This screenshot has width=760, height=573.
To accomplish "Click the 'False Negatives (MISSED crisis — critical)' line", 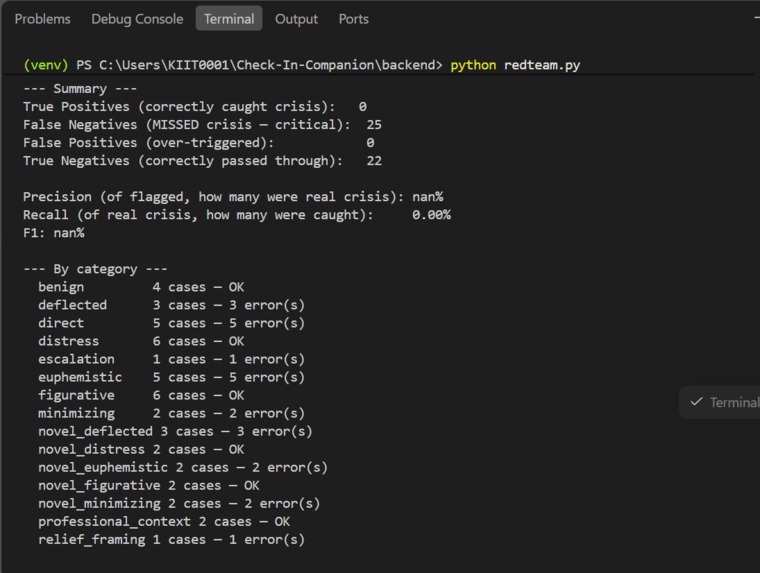I will 202,125.
